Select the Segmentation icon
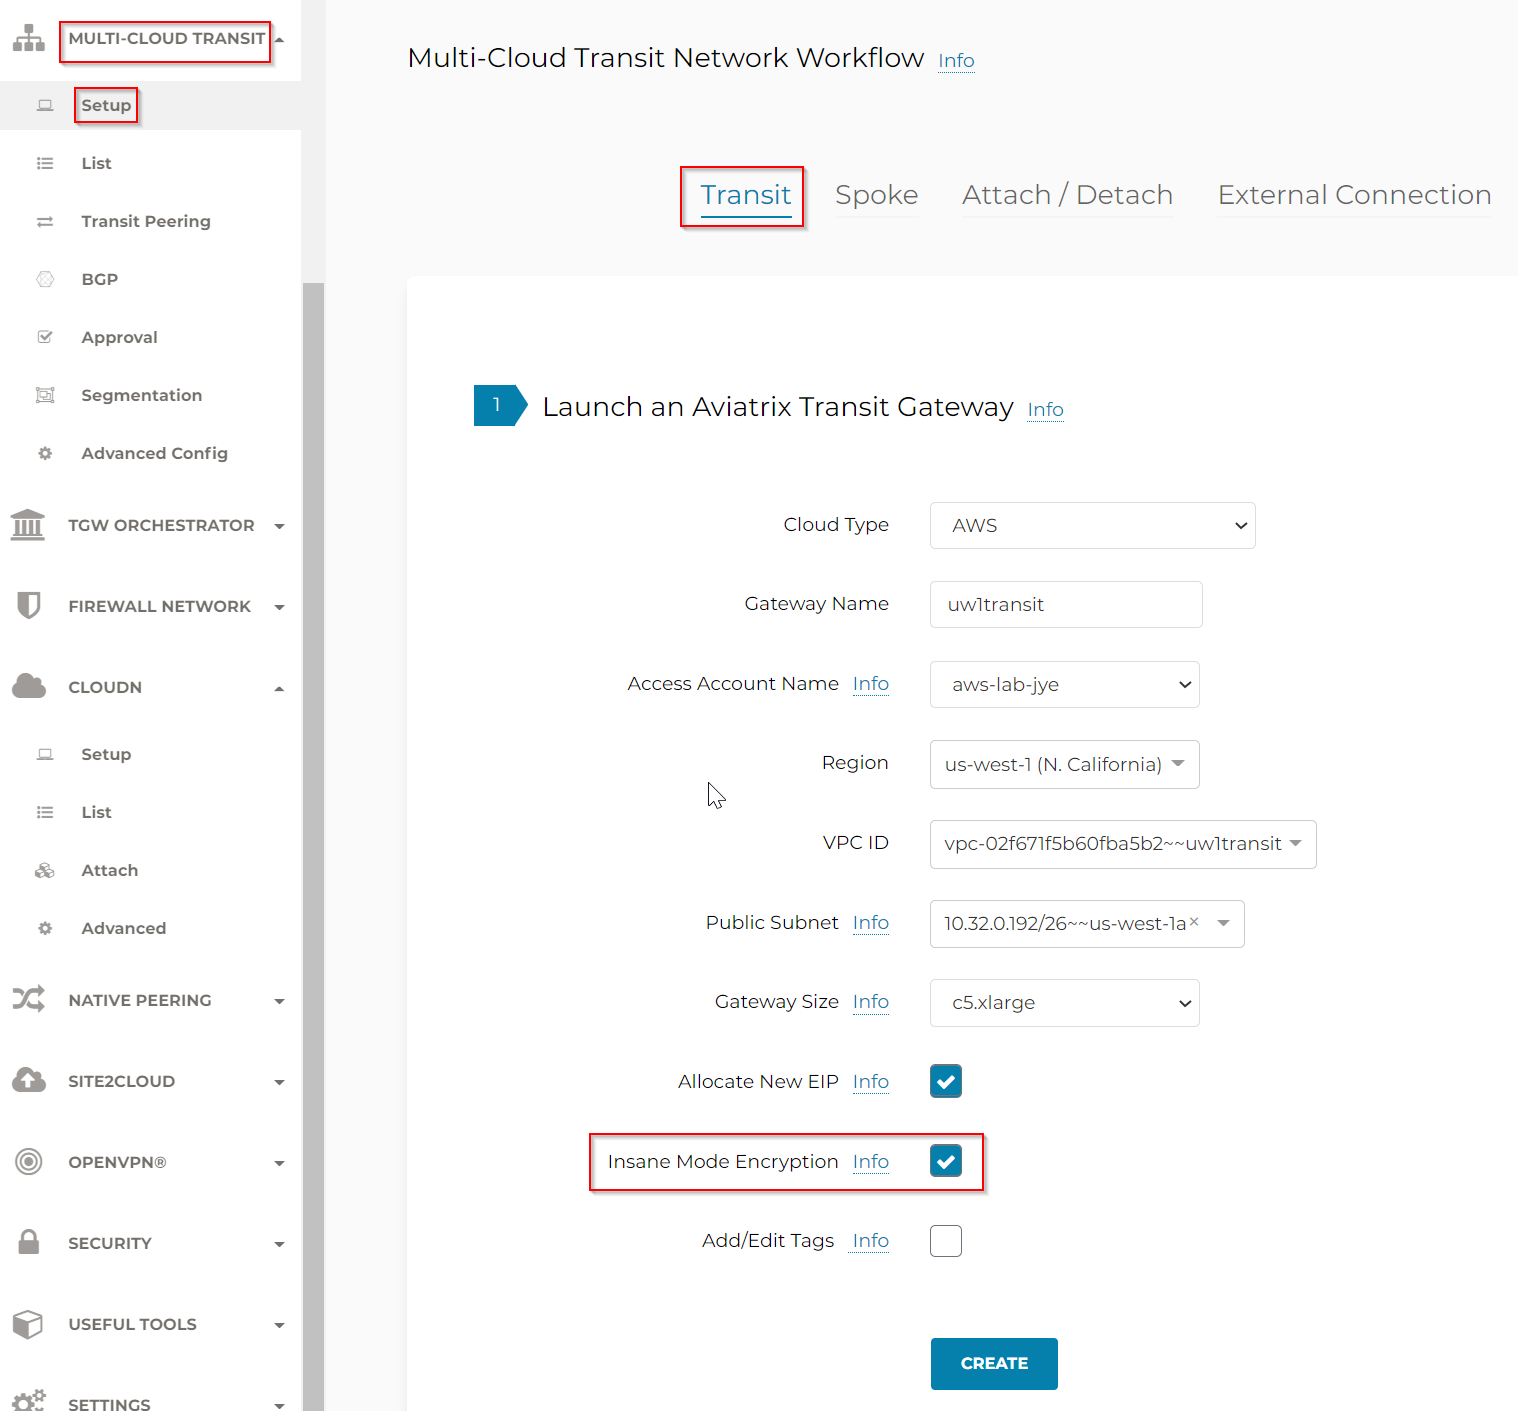Viewport: 1518px width, 1411px height. pos(44,395)
